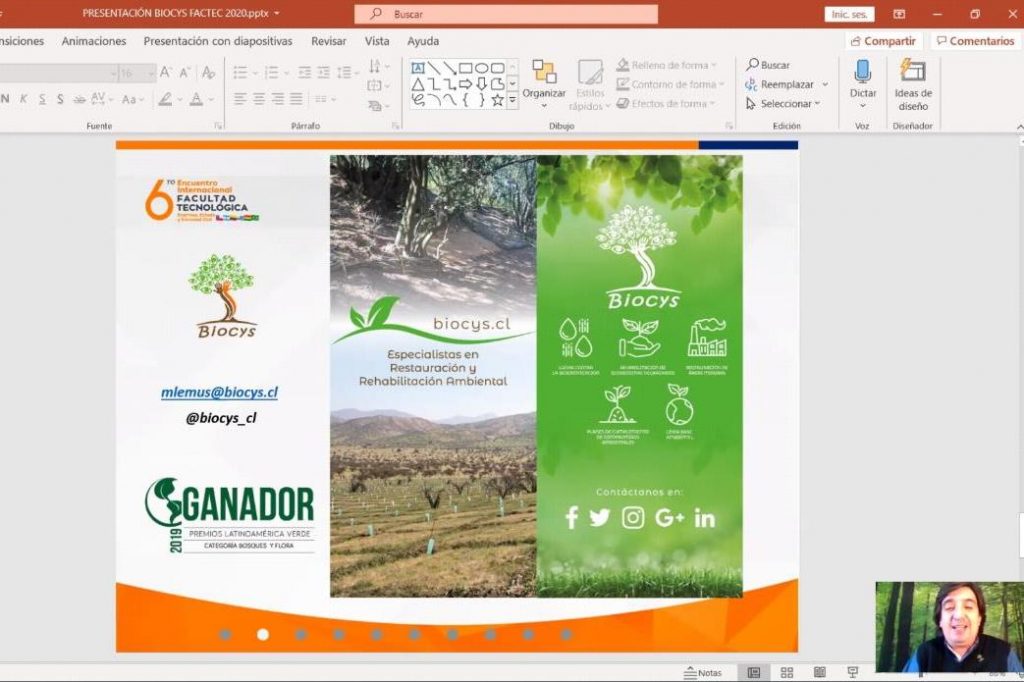This screenshot has width=1024, height=682.
Task: Select the star shape
Action: pos(498,100)
